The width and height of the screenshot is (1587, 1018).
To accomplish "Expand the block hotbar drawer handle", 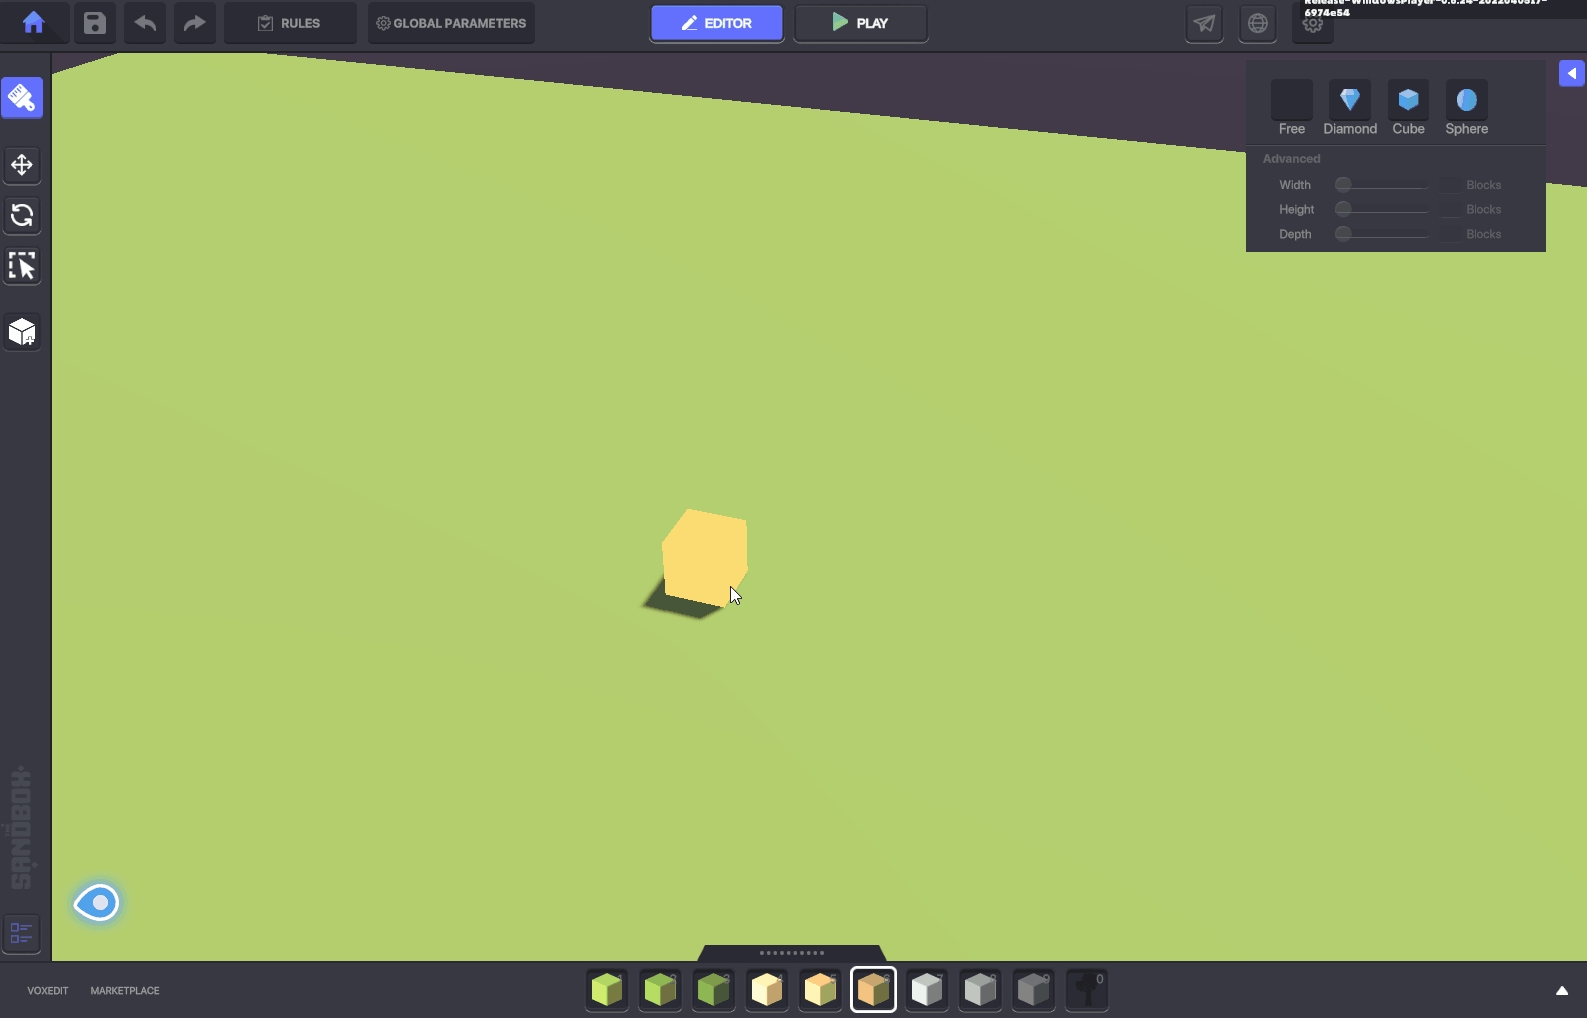I will (791, 953).
